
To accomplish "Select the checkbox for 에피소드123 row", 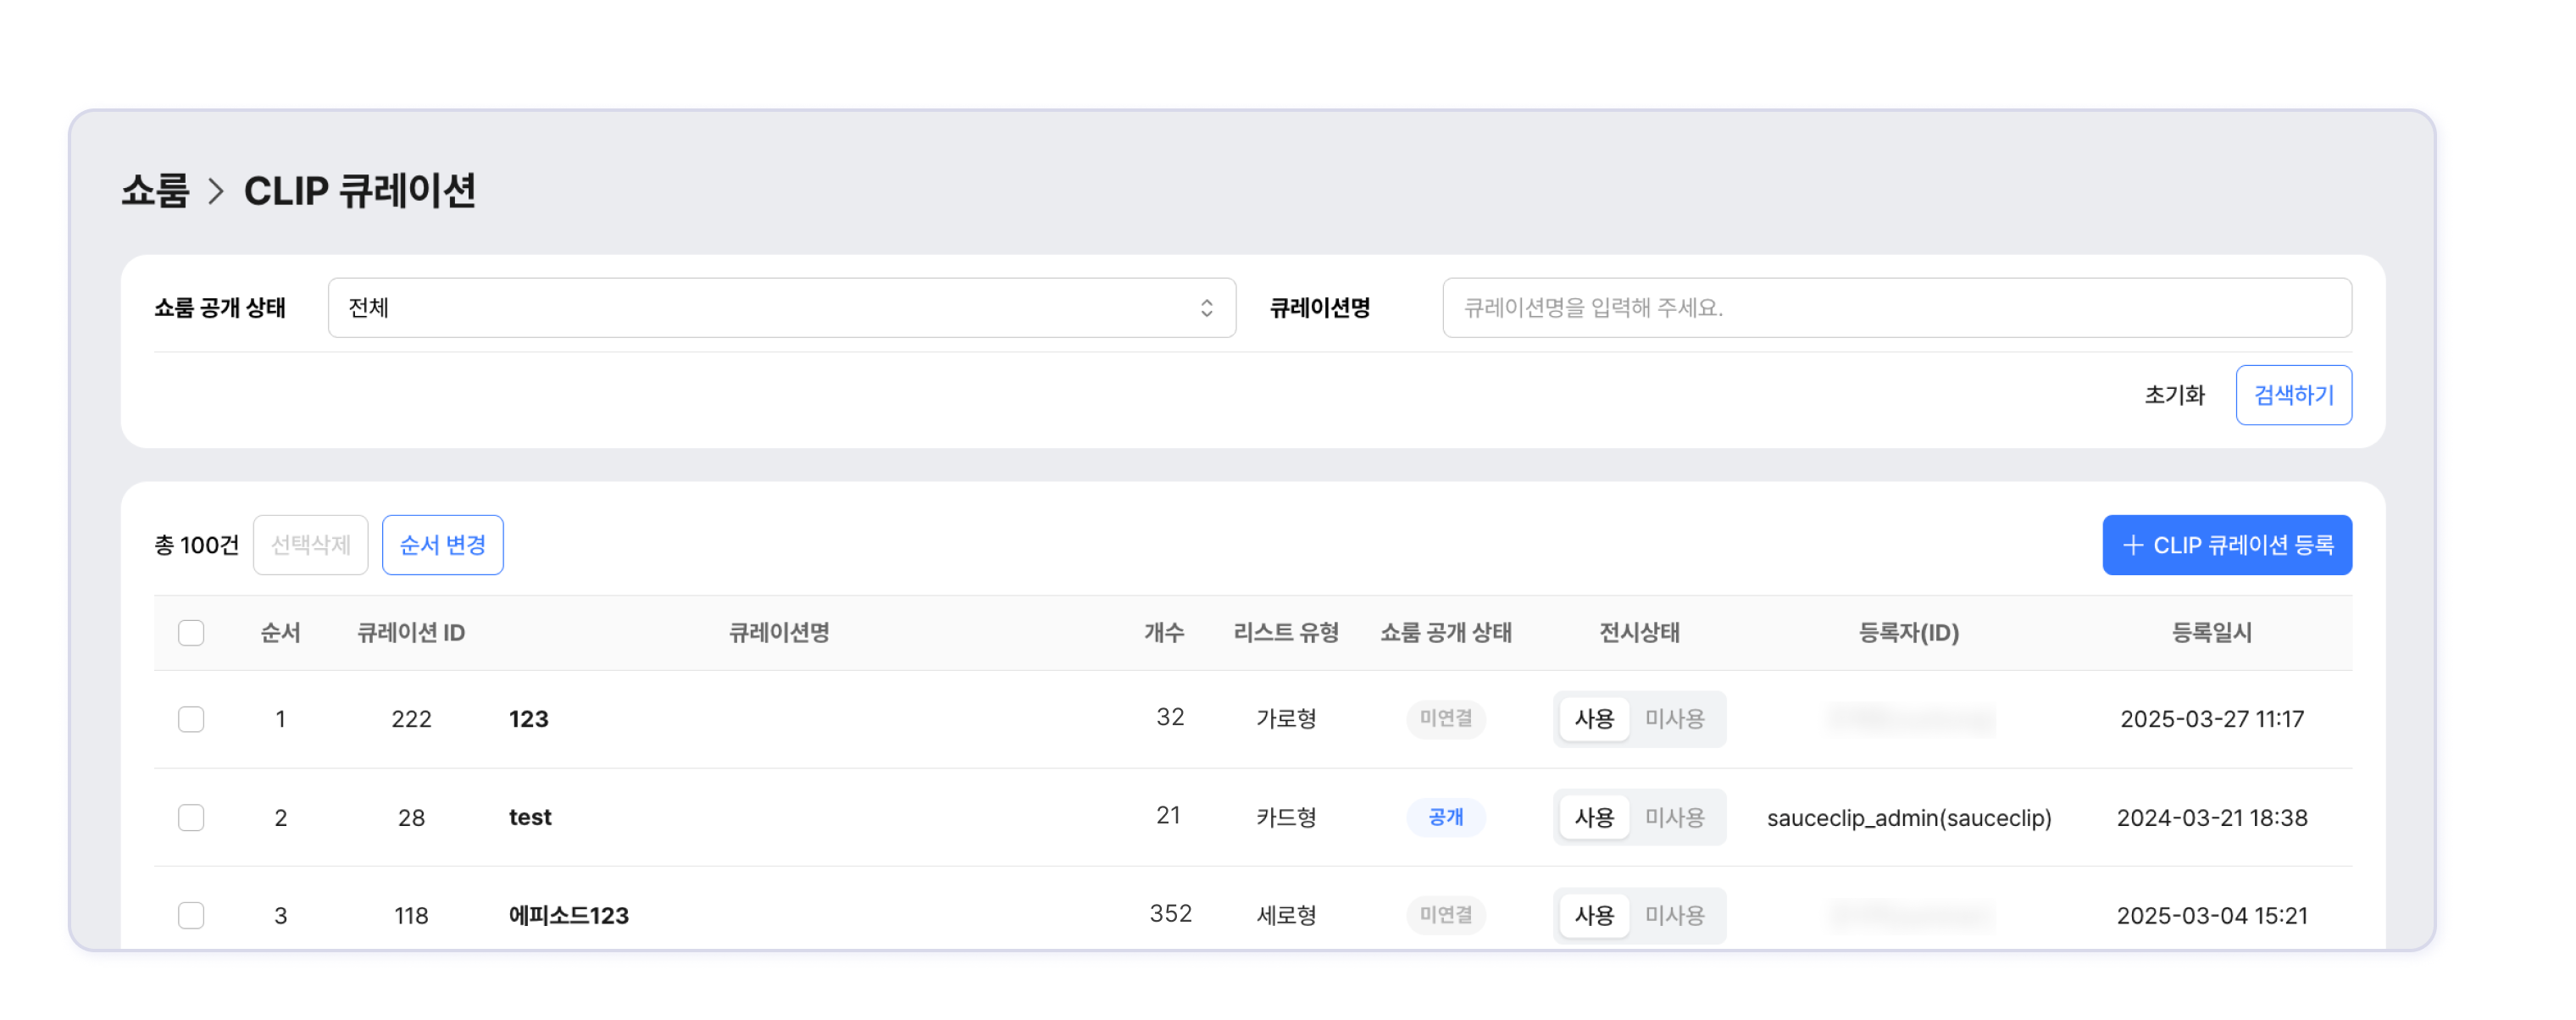I will click(191, 915).
